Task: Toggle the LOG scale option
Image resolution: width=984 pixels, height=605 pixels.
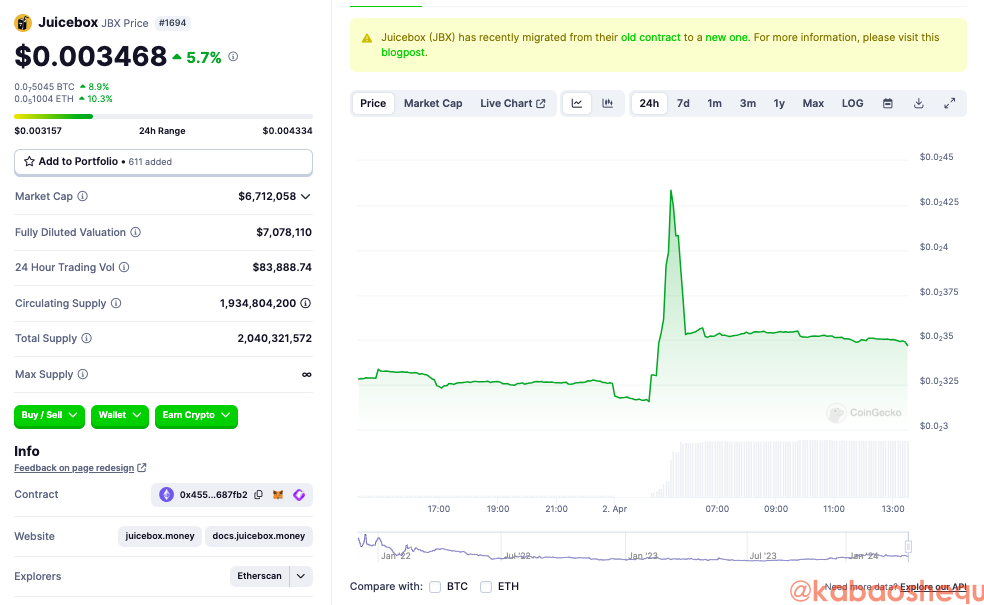Action: pyautogui.click(x=852, y=104)
